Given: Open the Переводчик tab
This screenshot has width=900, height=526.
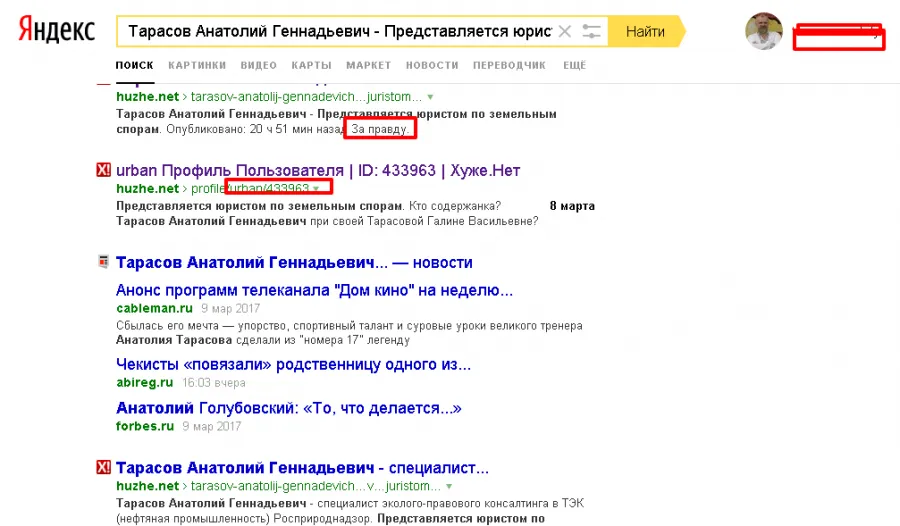Looking at the screenshot, I should coord(510,65).
